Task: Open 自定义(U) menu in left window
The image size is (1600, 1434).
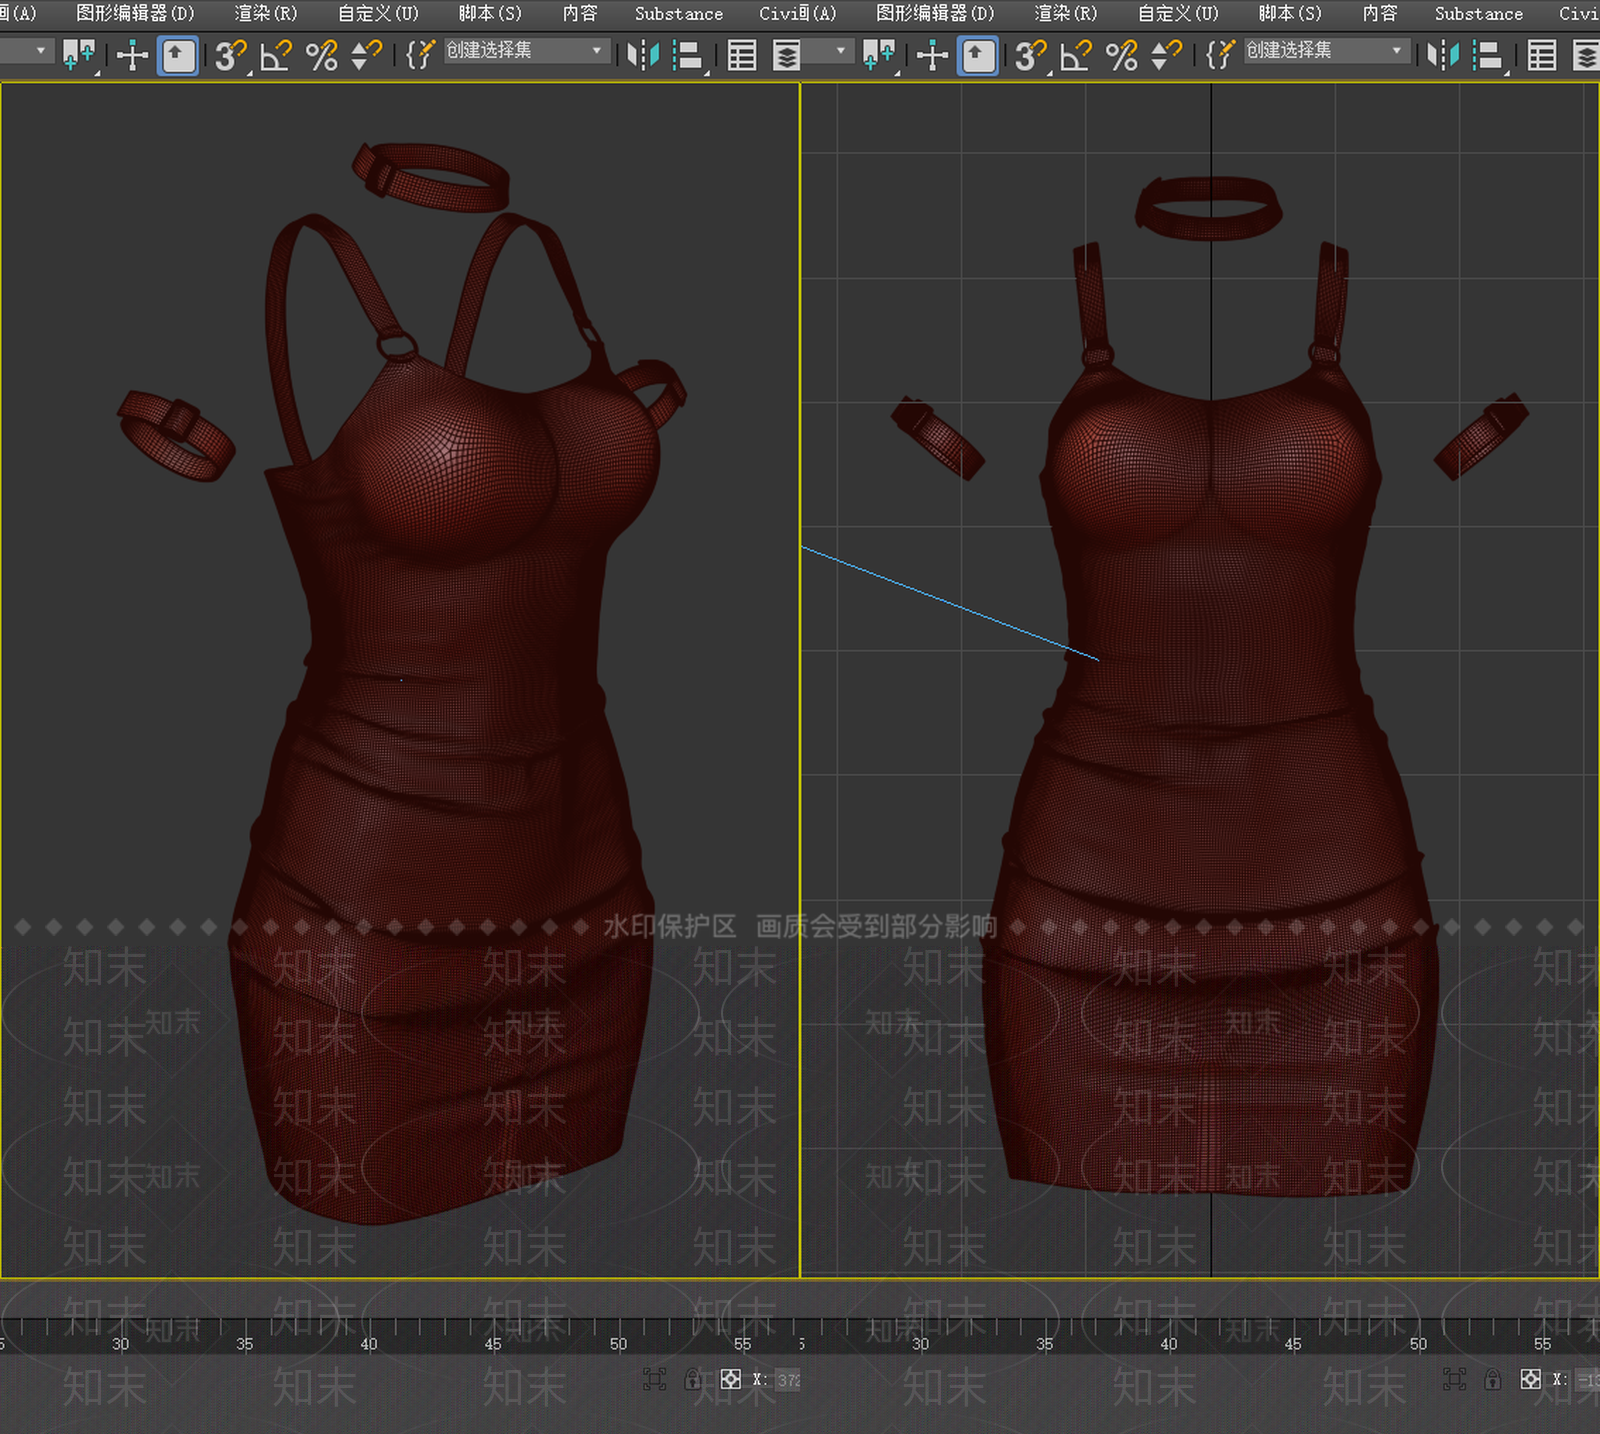Action: [x=378, y=13]
